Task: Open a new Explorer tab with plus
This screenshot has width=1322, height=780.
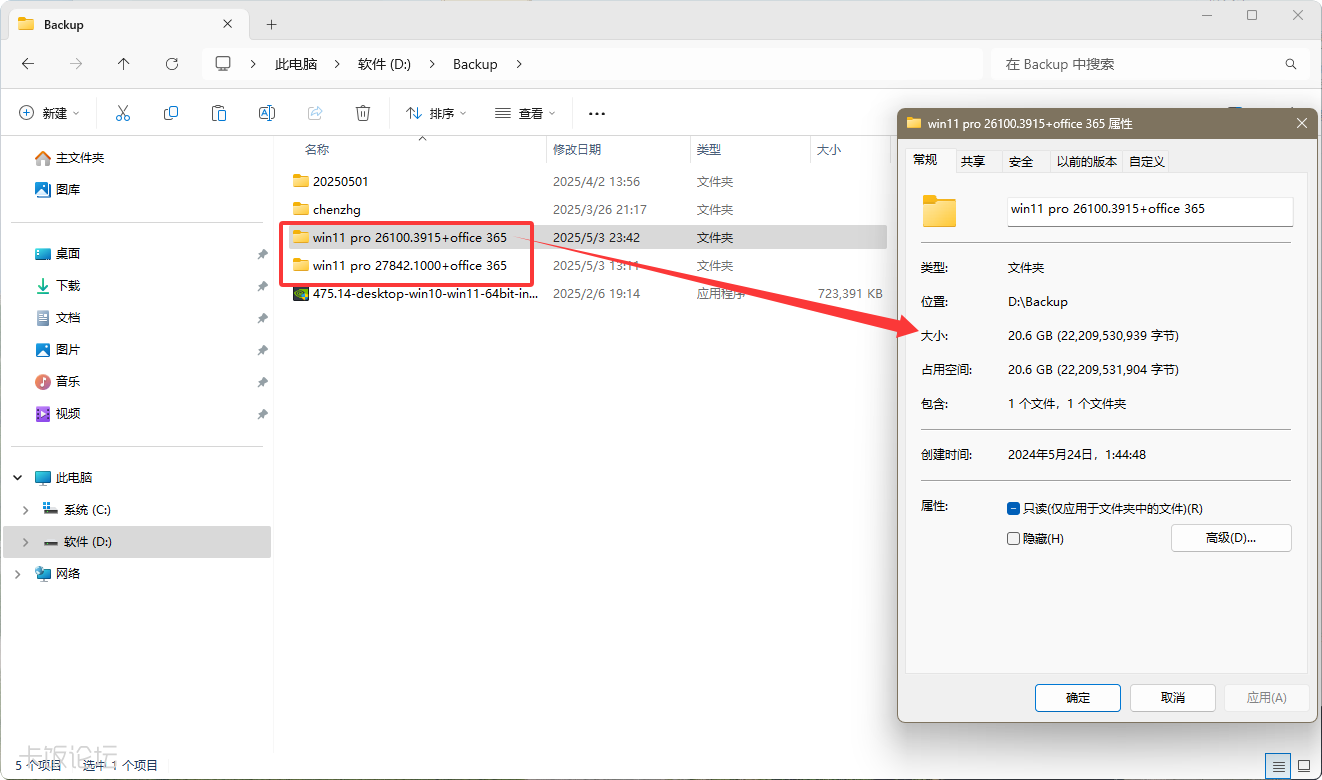Action: coord(271,24)
